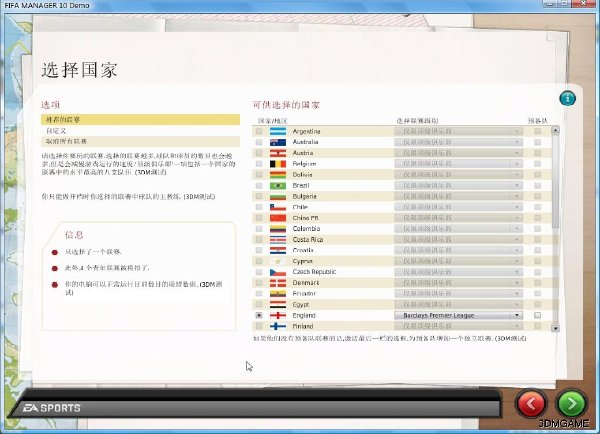Image resolution: width=600 pixels, height=434 pixels.
Task: Select the highlighted recommended leagues option
Action: (x=140, y=120)
